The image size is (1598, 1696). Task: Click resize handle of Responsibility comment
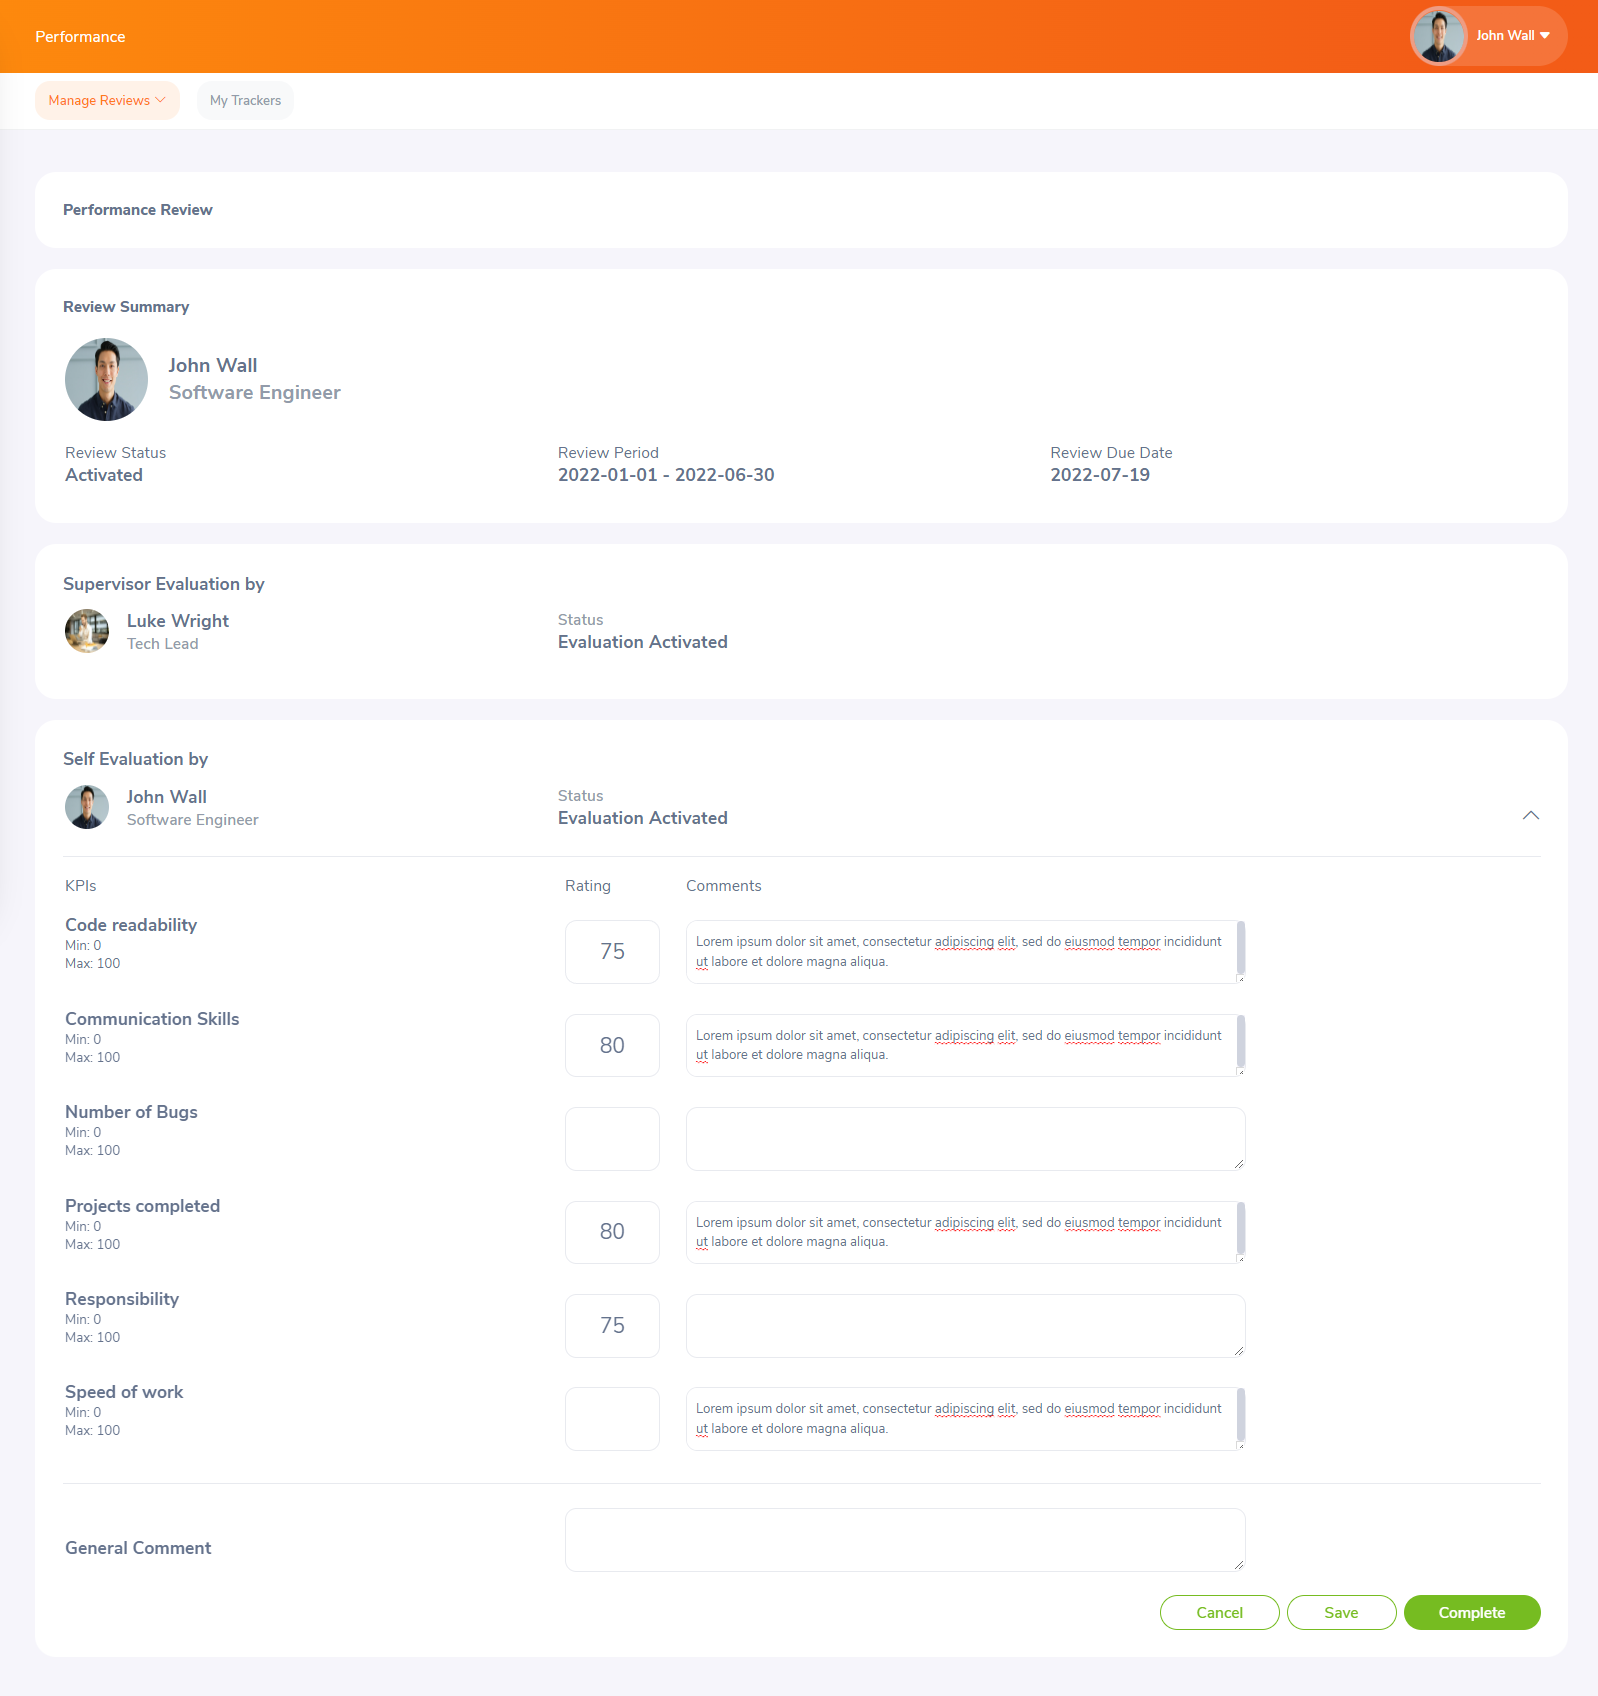click(1239, 1351)
